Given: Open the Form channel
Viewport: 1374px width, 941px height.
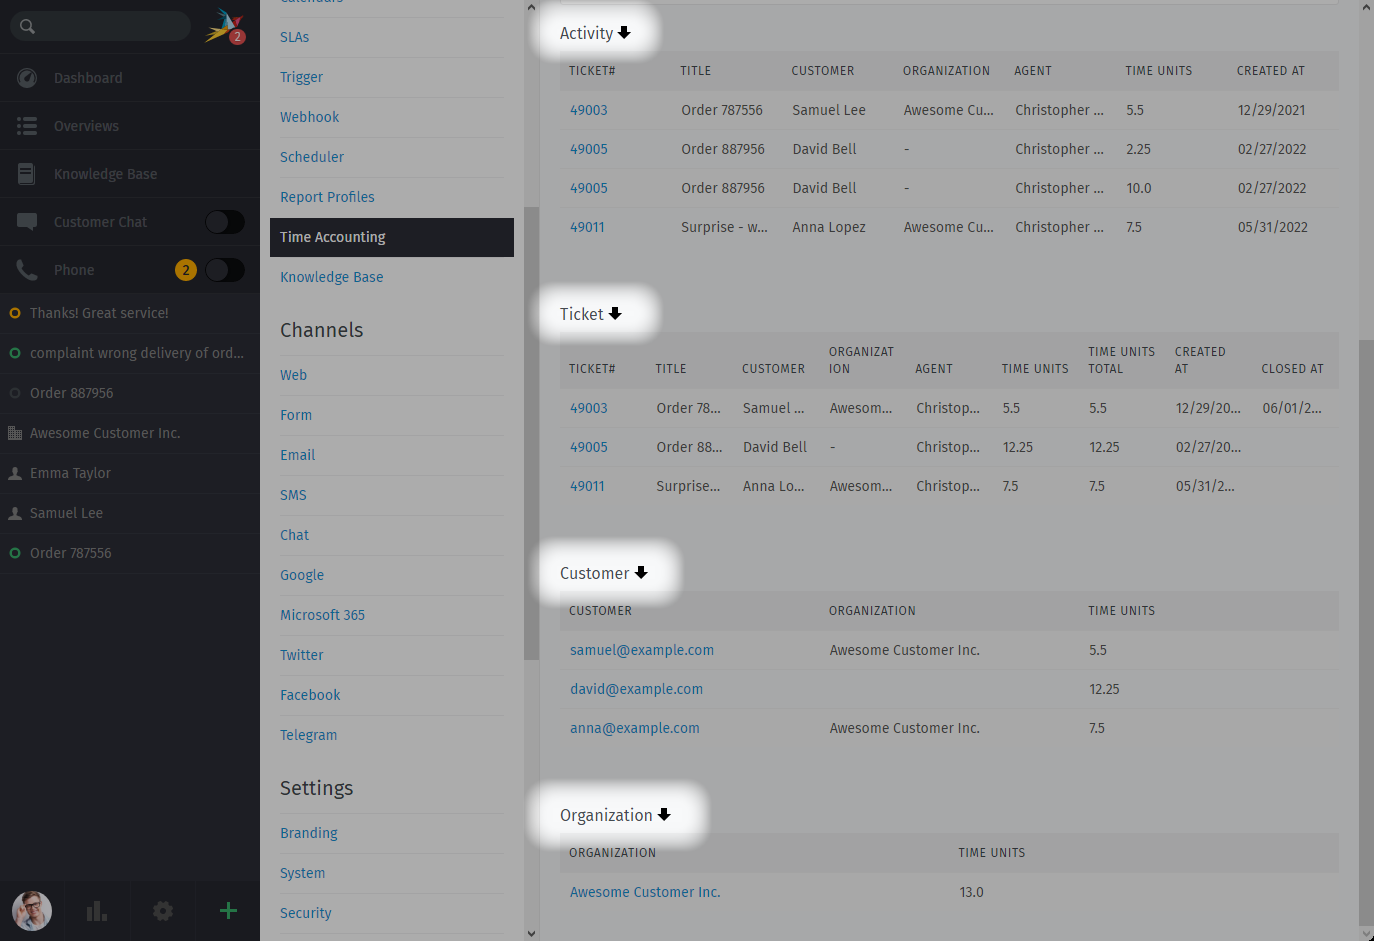Looking at the screenshot, I should (x=296, y=415).
